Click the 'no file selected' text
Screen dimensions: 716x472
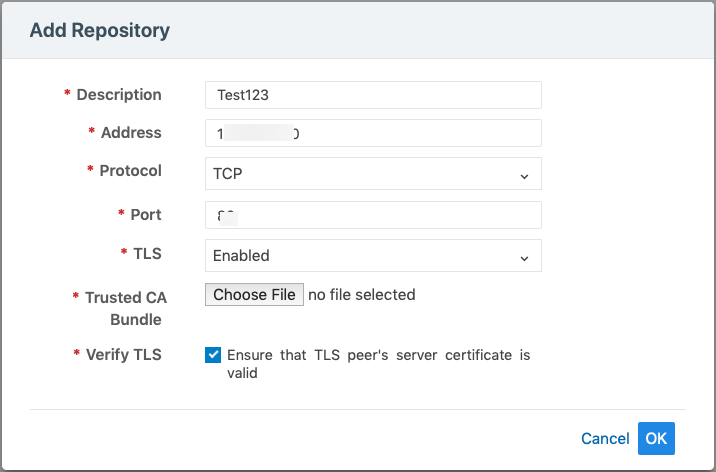[x=361, y=295]
